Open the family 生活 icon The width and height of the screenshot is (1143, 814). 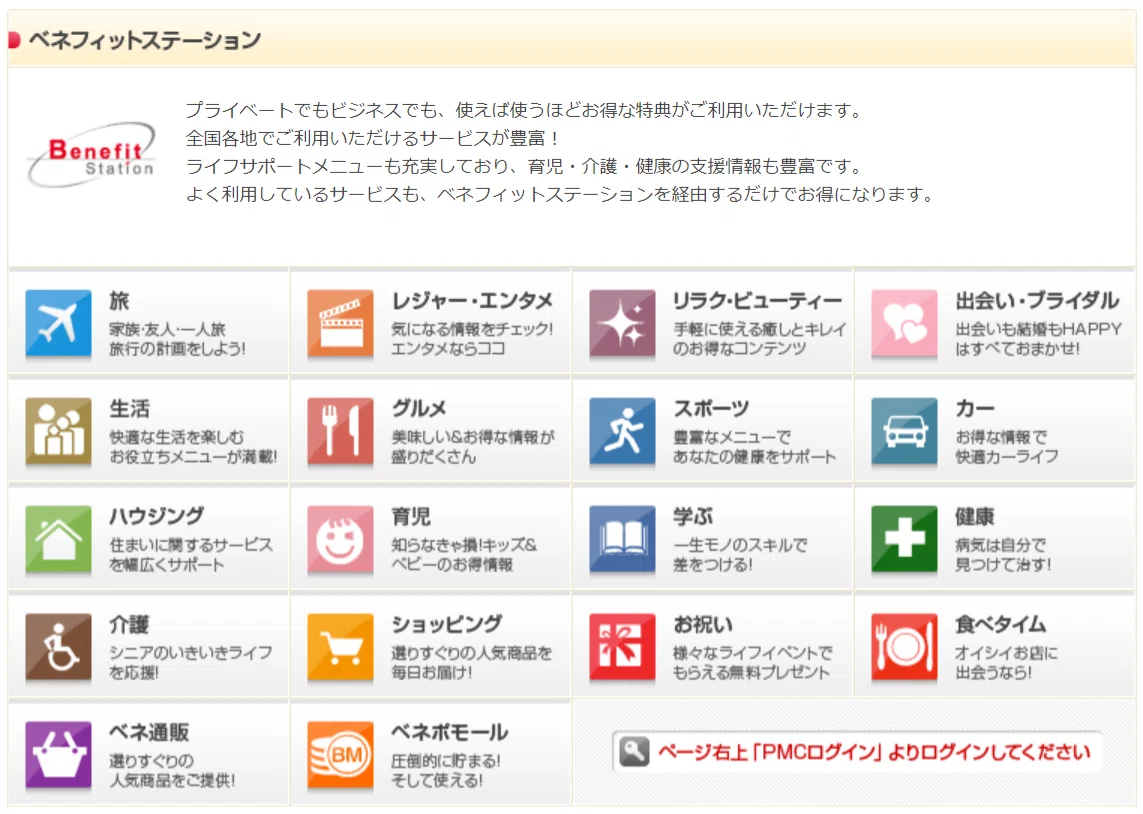[58, 431]
